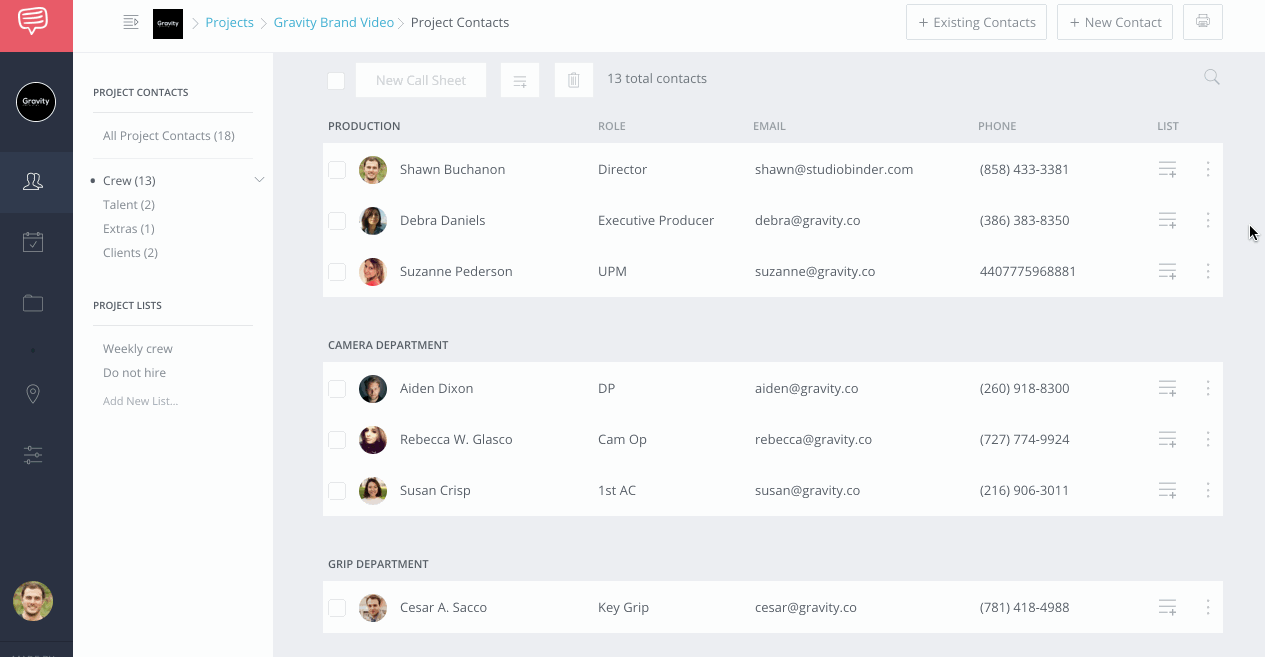Add selected contacts to list toolbar icon

[x=520, y=80]
